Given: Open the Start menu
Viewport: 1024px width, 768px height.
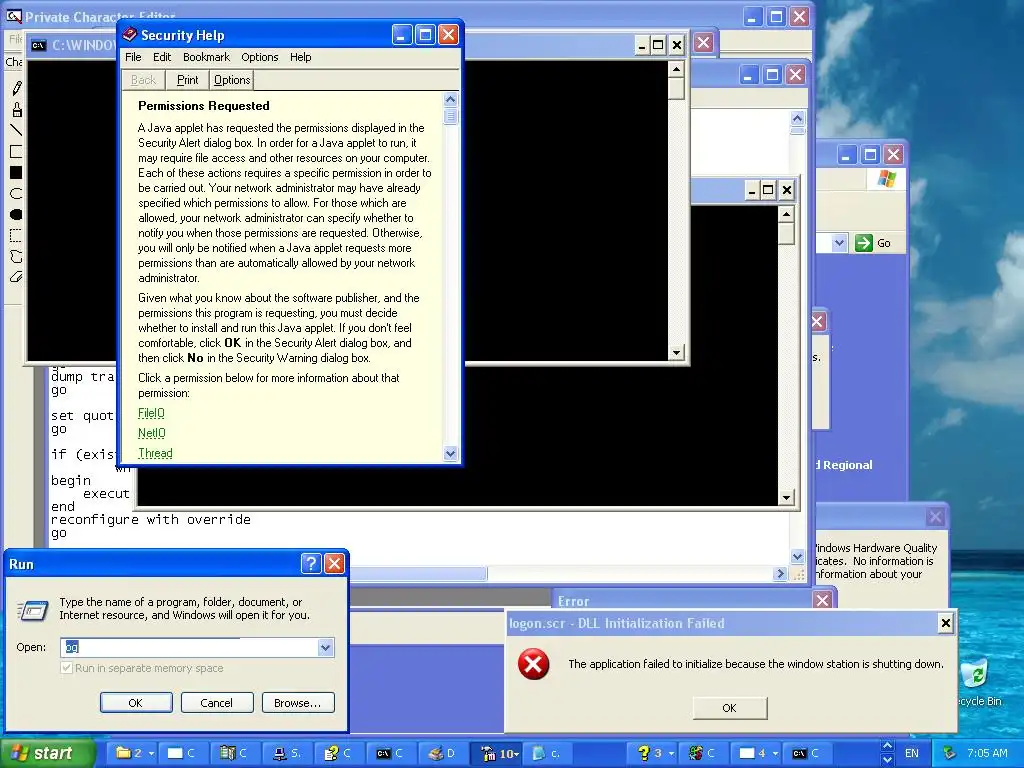Looking at the screenshot, I should click(x=47, y=753).
